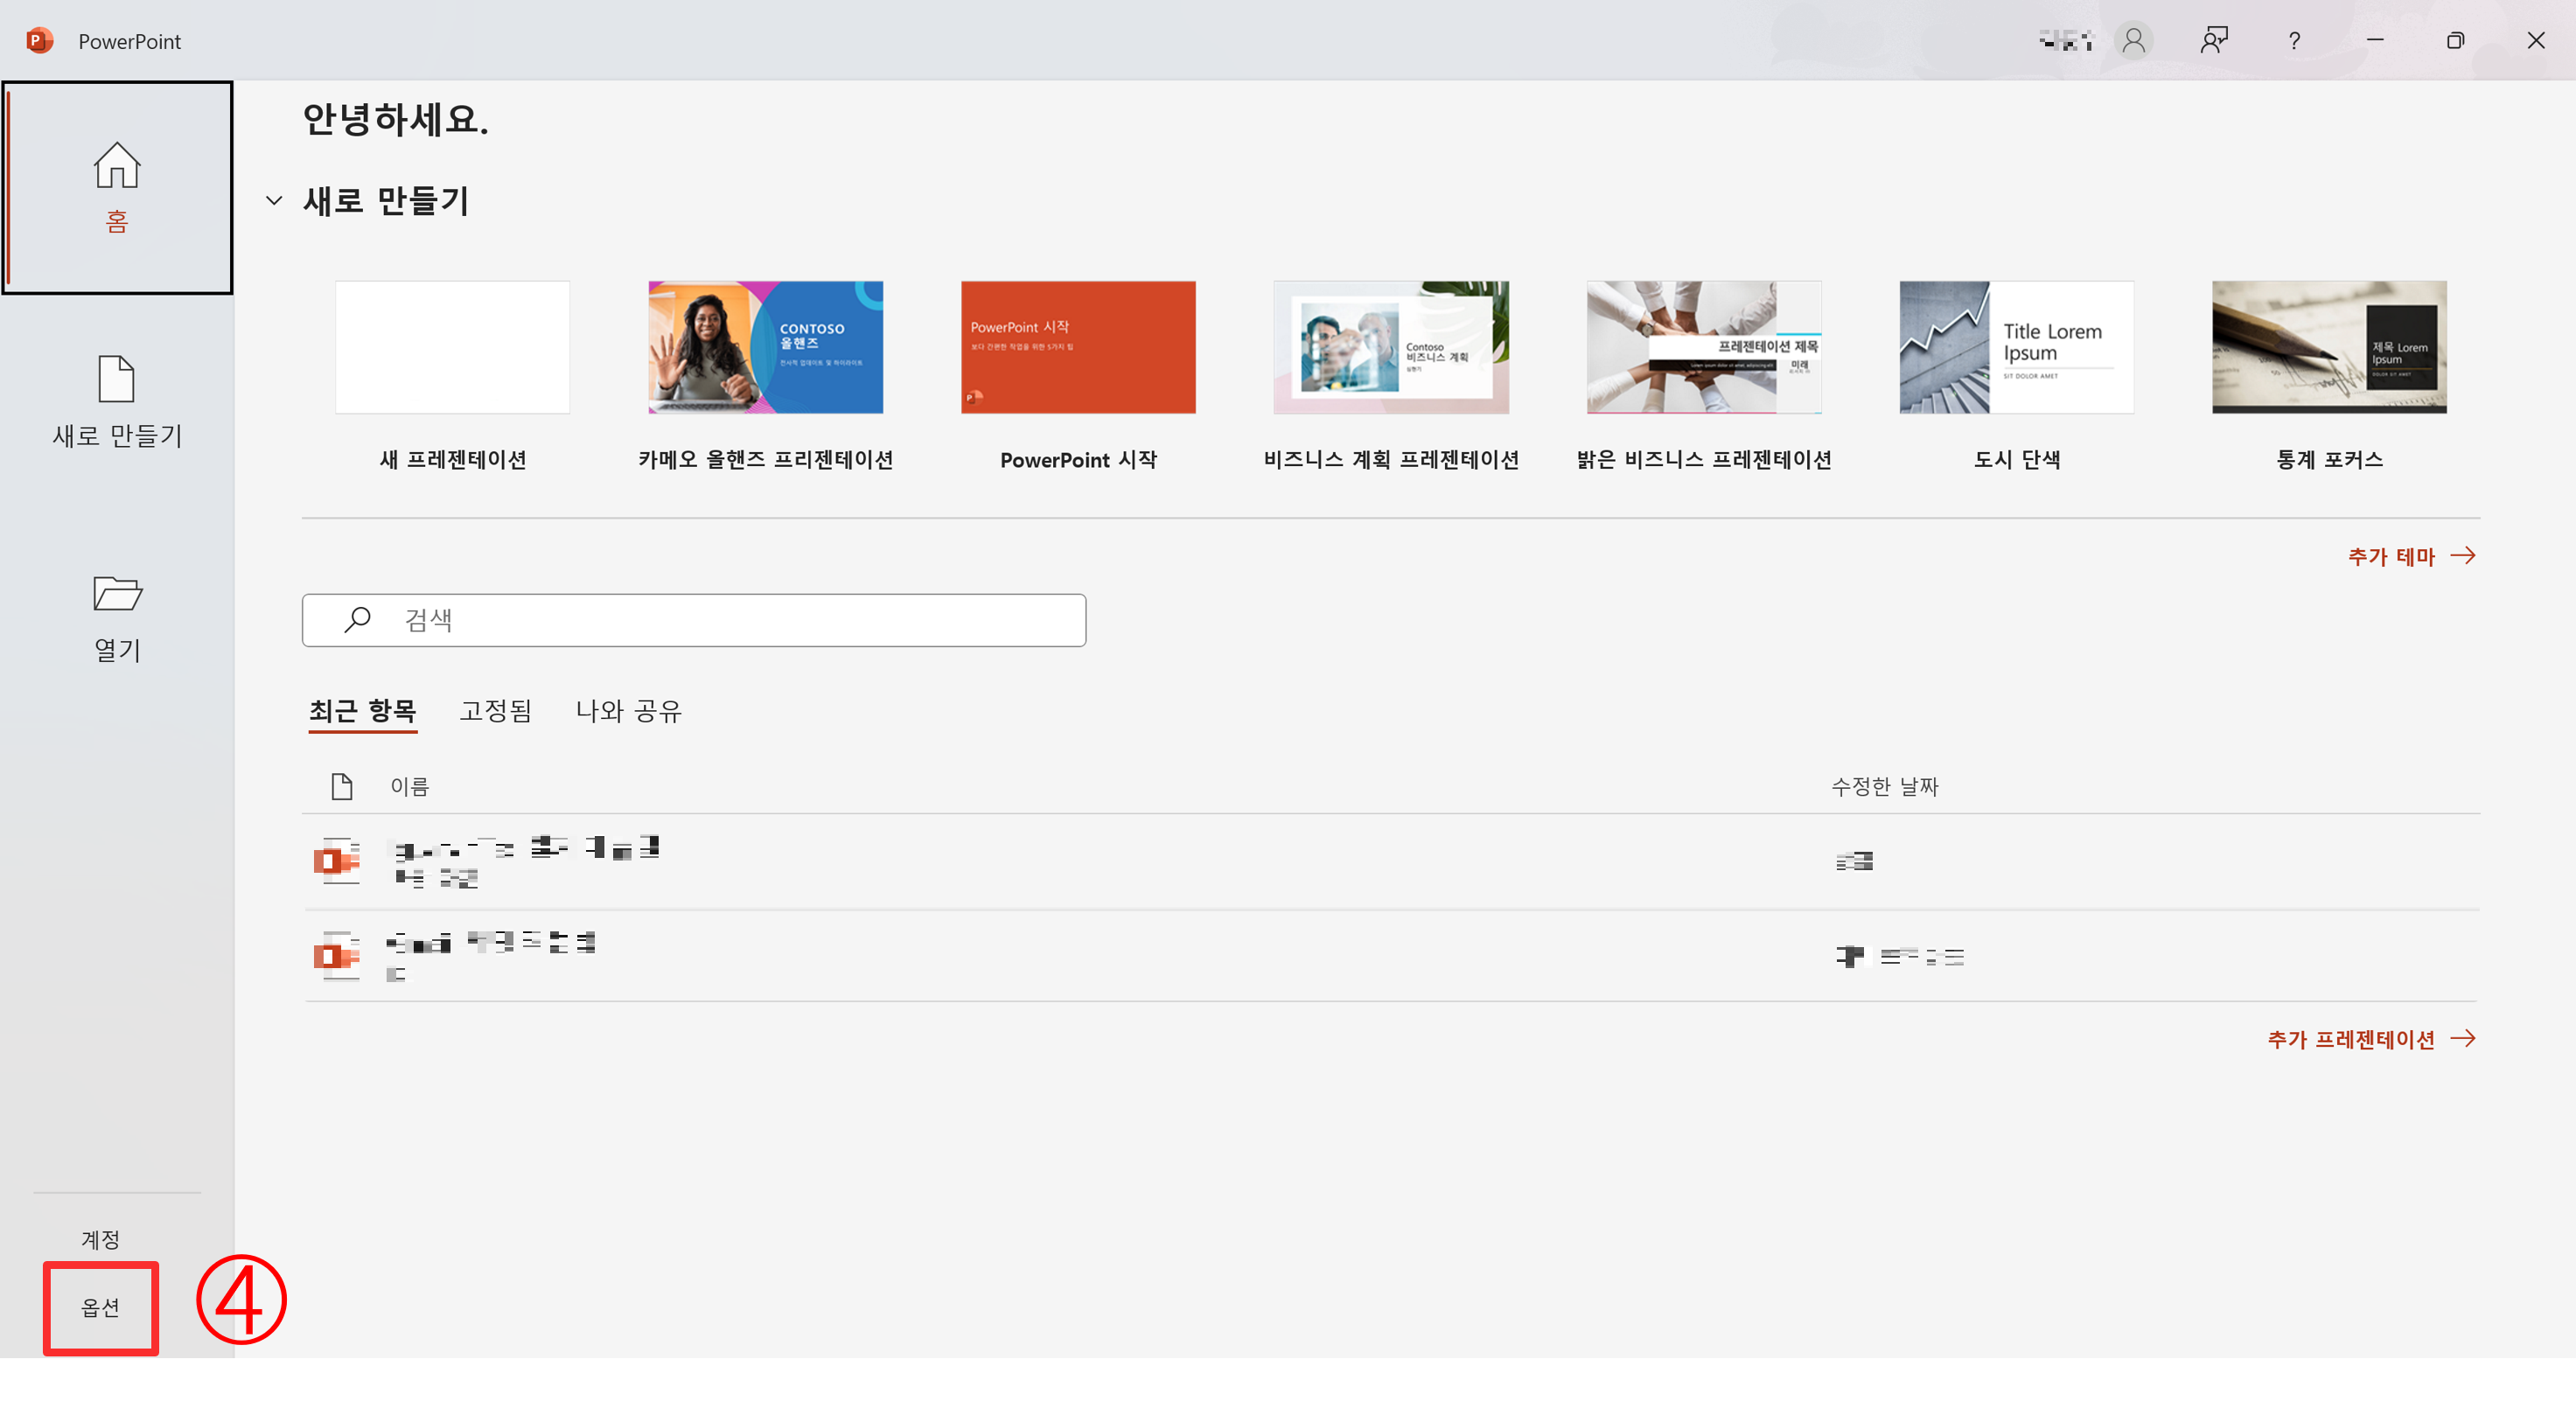Sort by 수정한 날짜 column header

1884,787
